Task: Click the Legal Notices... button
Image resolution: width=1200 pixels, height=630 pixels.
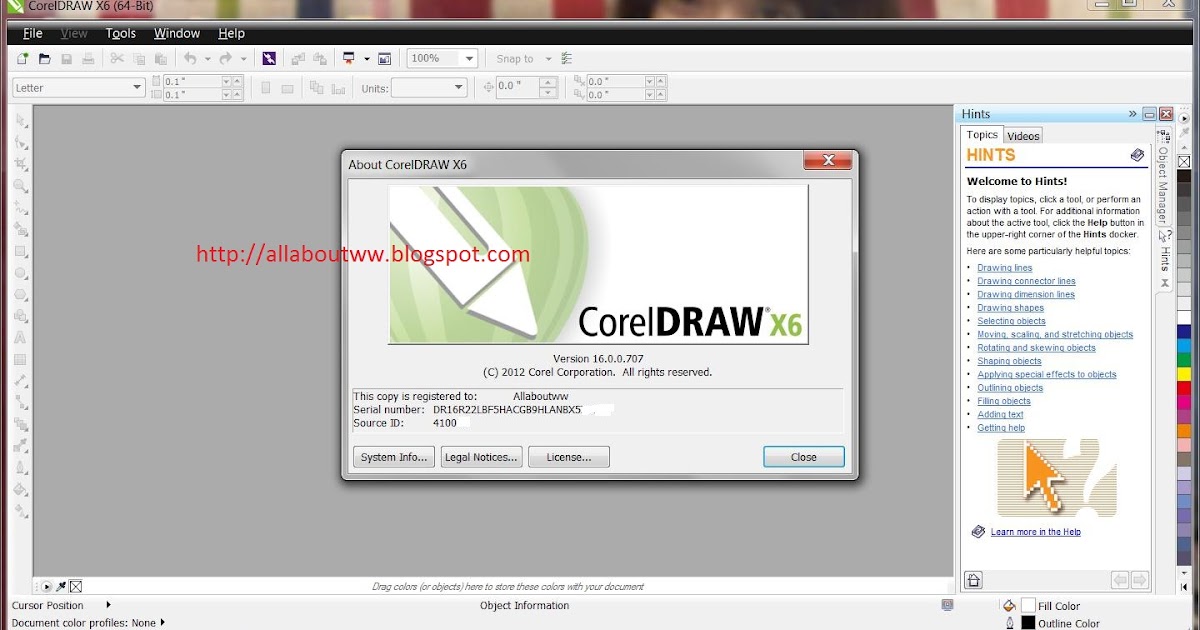Action: click(x=482, y=457)
